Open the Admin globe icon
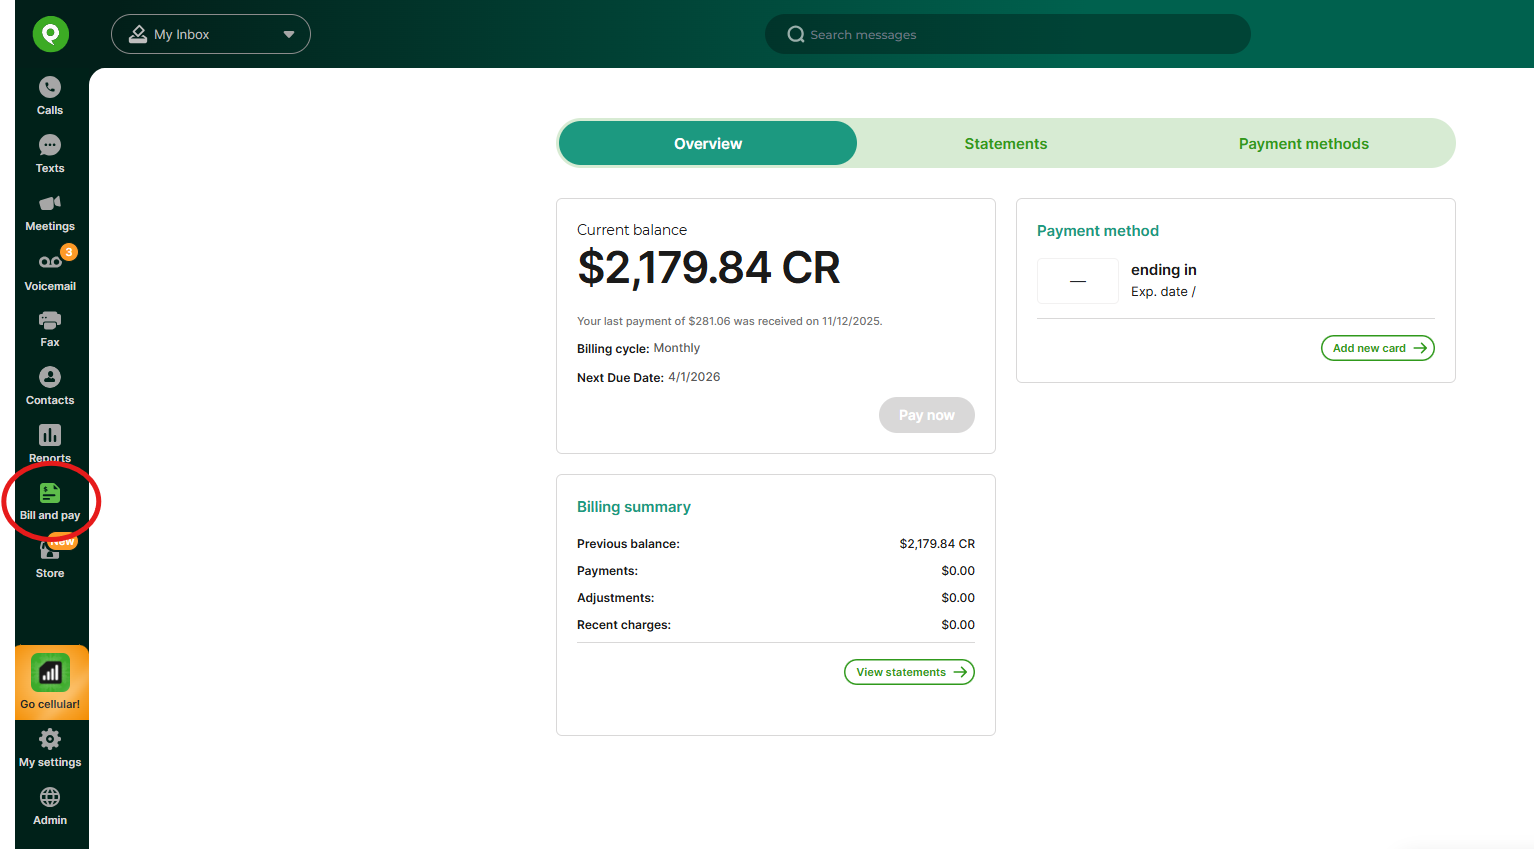Image resolution: width=1534 pixels, height=849 pixels. coord(50,805)
